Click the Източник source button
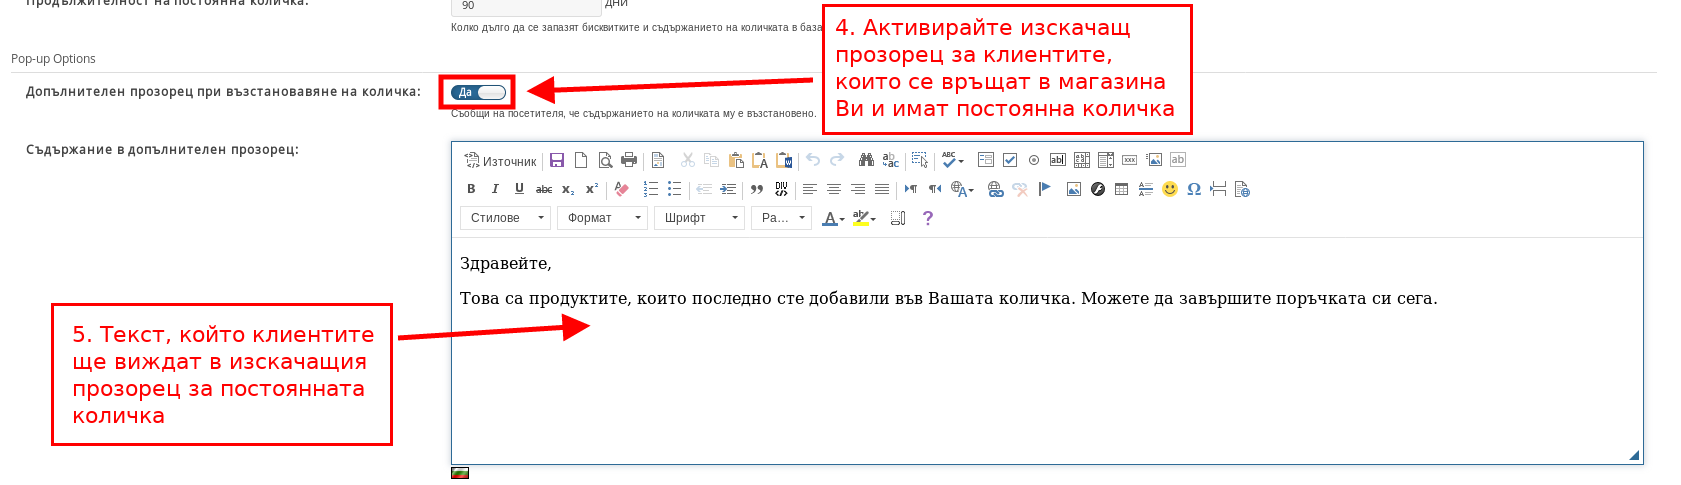Viewport: 1681px width, 485px height. coord(500,161)
